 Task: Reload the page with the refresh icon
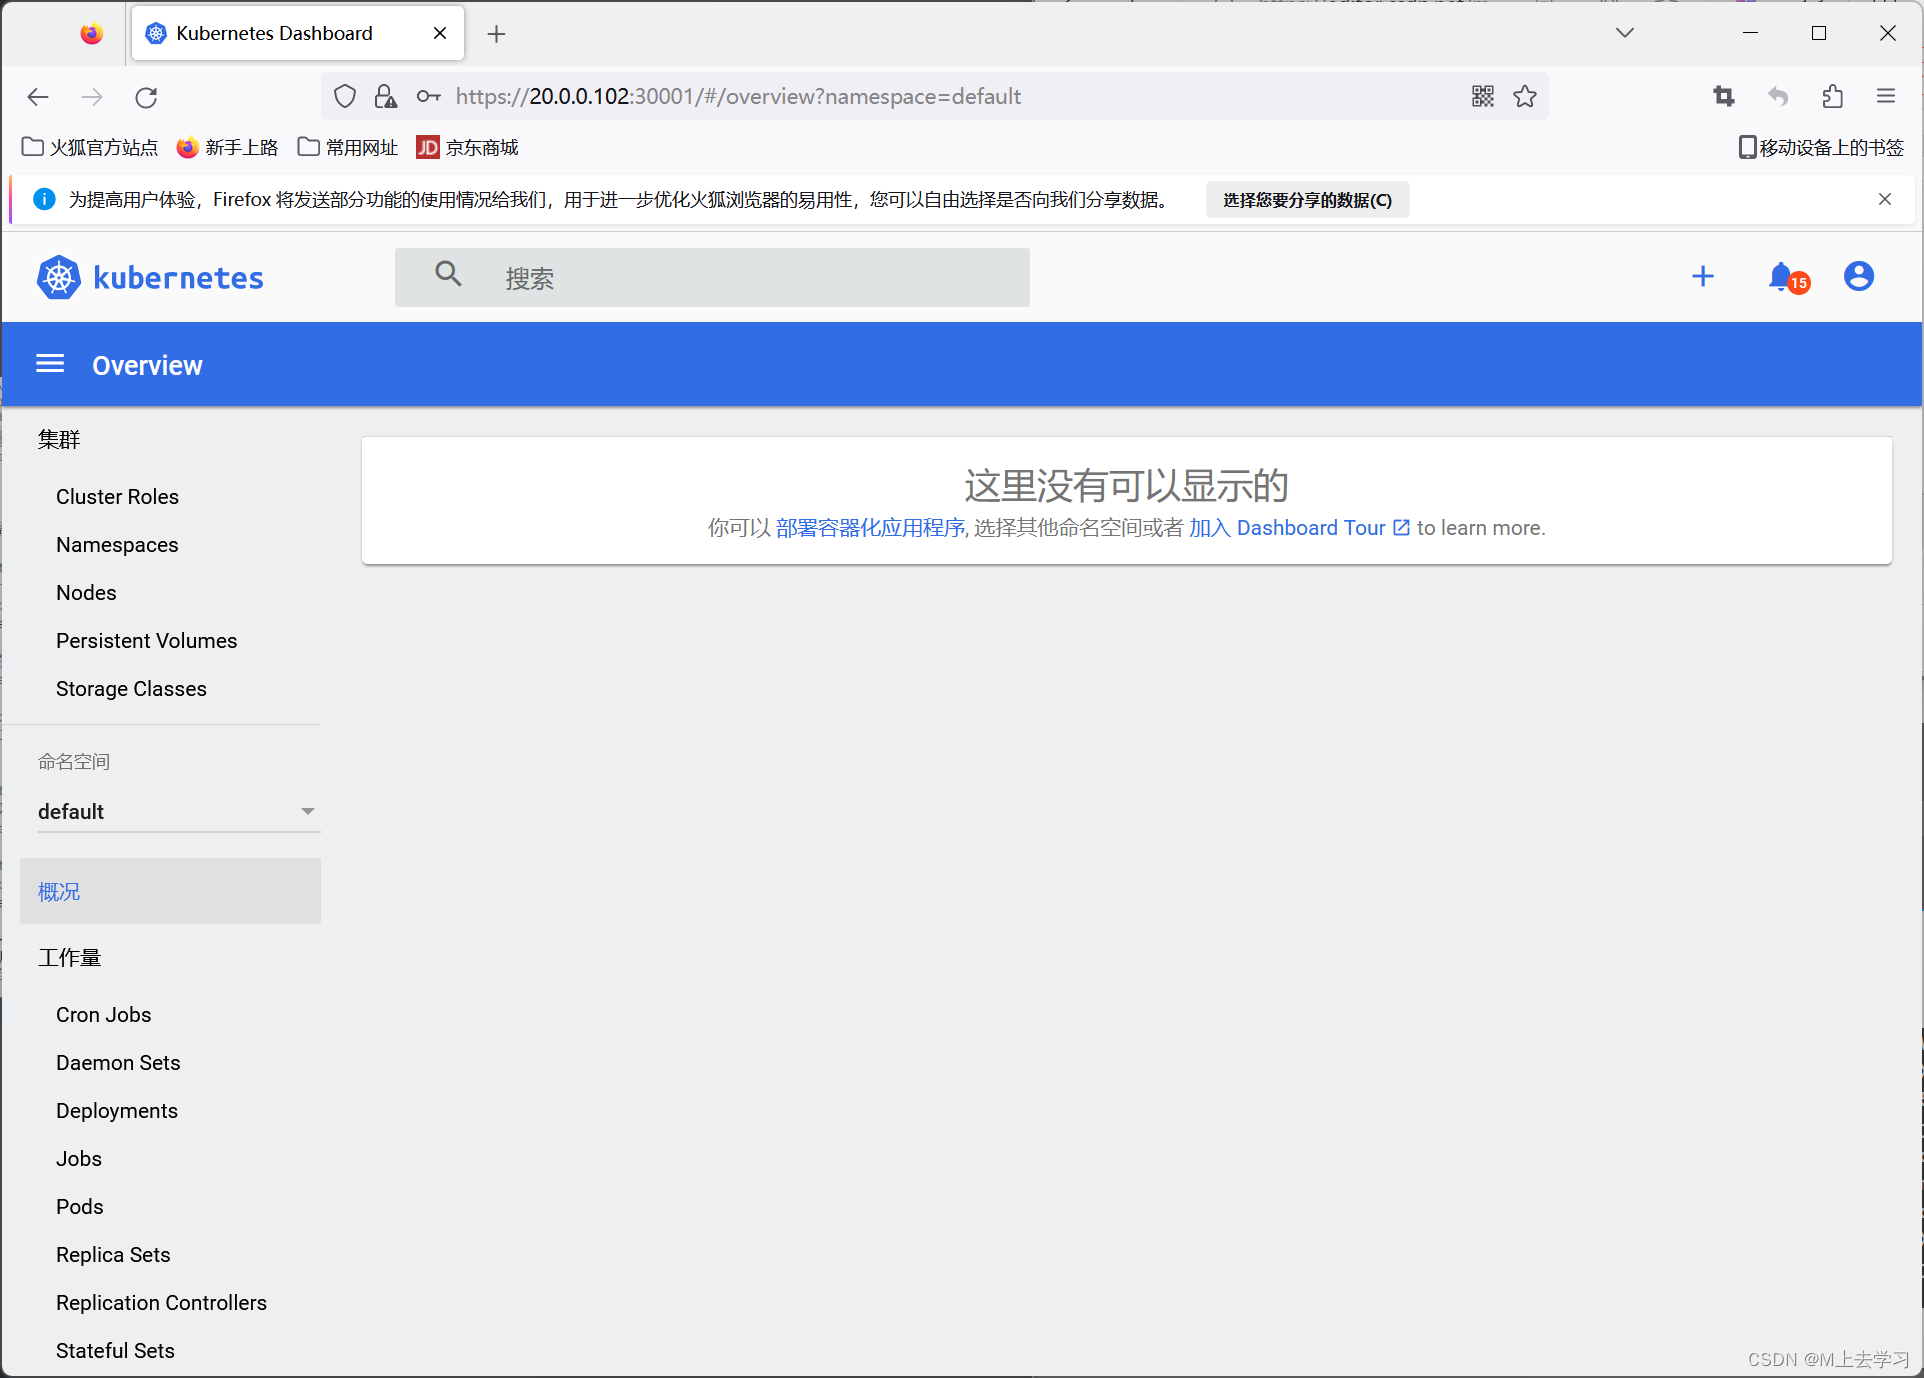coord(146,97)
